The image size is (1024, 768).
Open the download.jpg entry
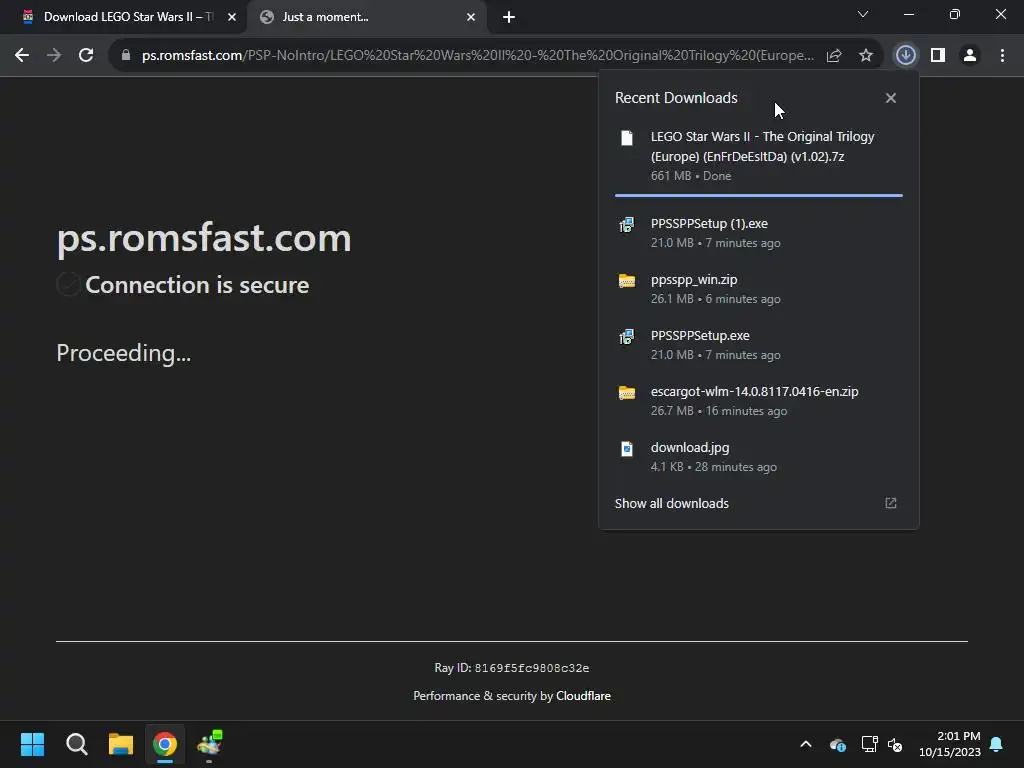pos(759,457)
